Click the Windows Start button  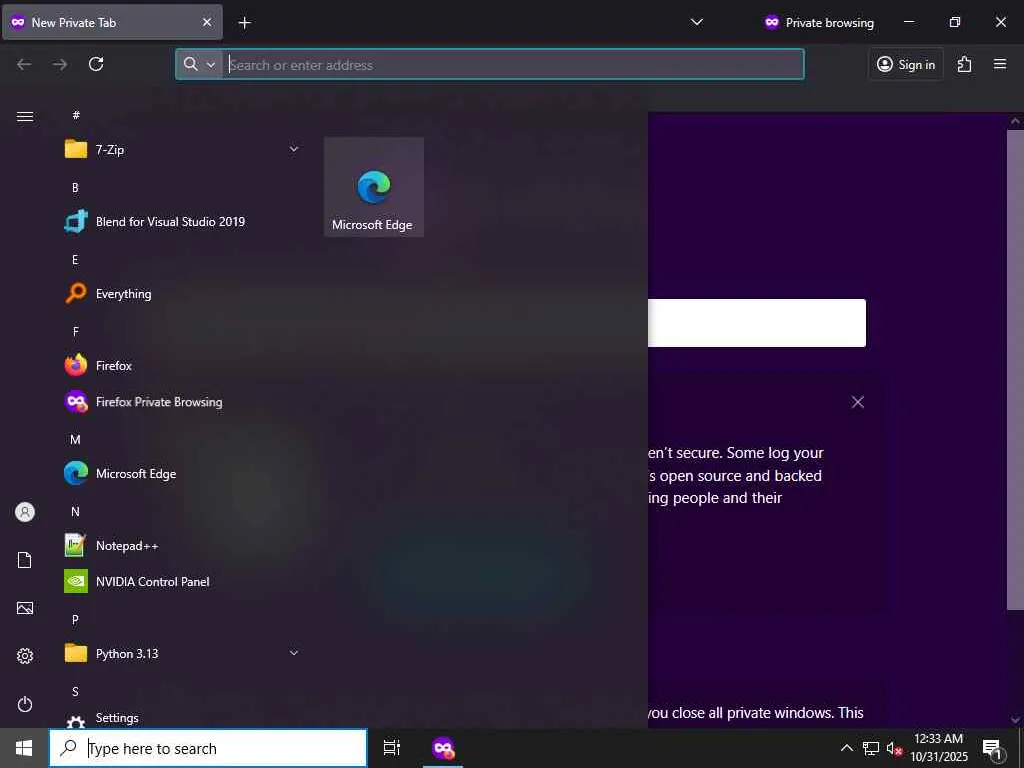tap(24, 748)
